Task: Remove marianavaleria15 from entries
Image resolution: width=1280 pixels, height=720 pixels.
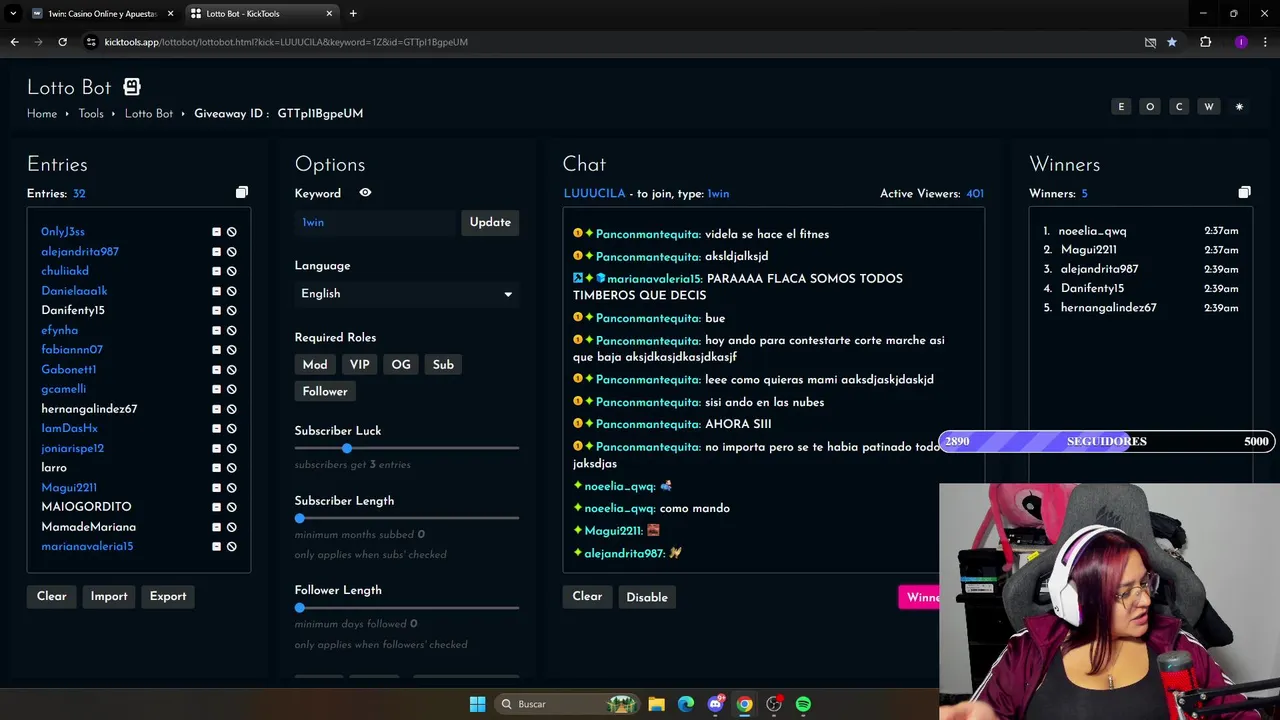Action: coord(216,547)
